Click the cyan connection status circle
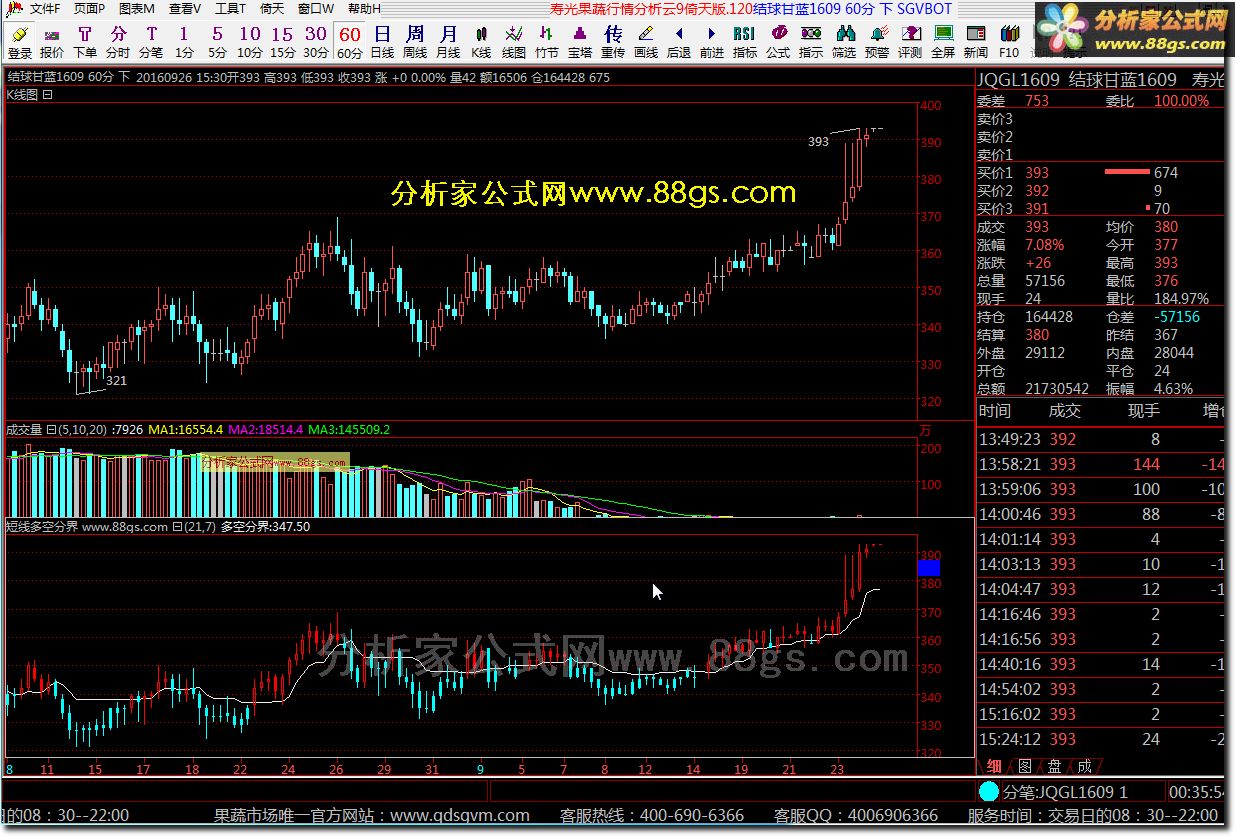The width and height of the screenshot is (1237, 837). [x=988, y=792]
